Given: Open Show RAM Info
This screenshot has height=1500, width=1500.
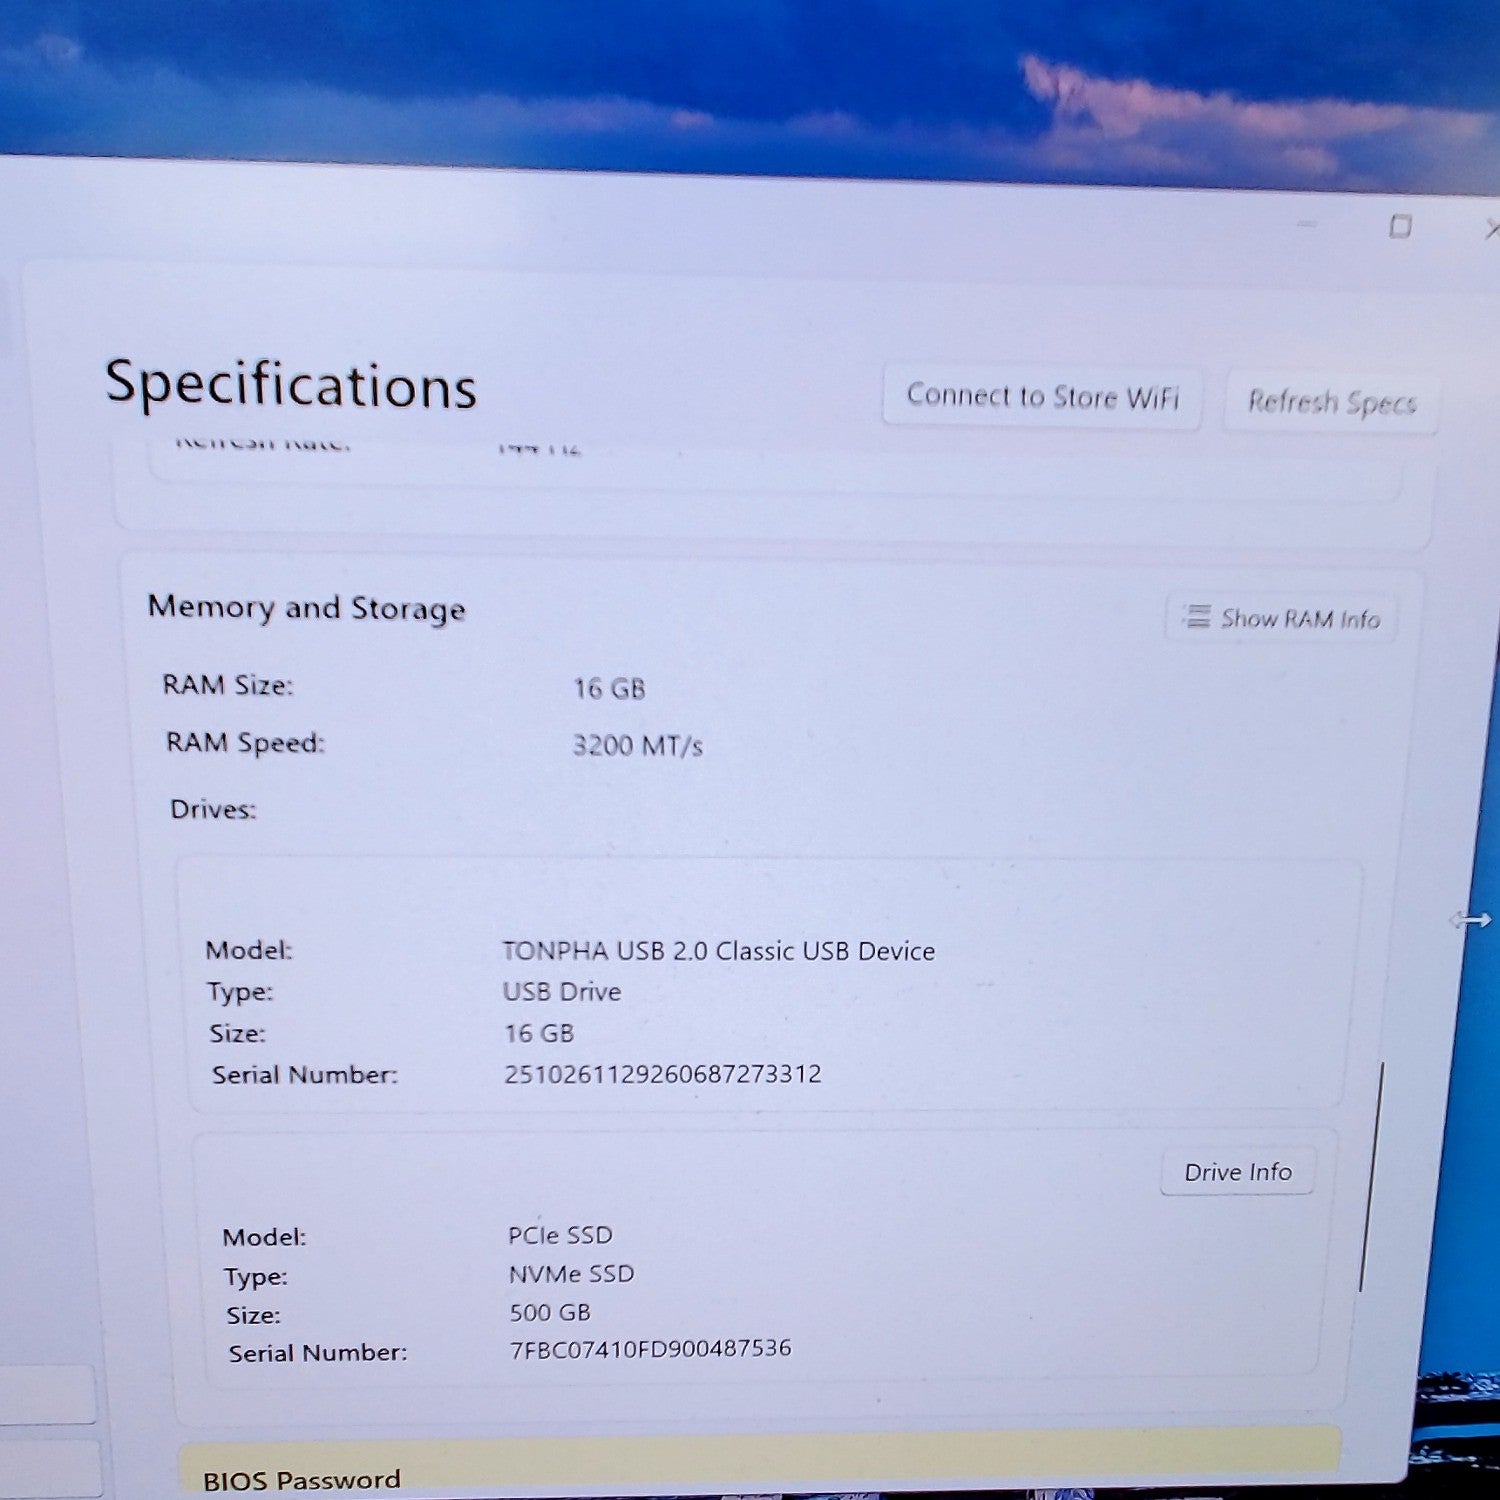Looking at the screenshot, I should pos(1281,618).
